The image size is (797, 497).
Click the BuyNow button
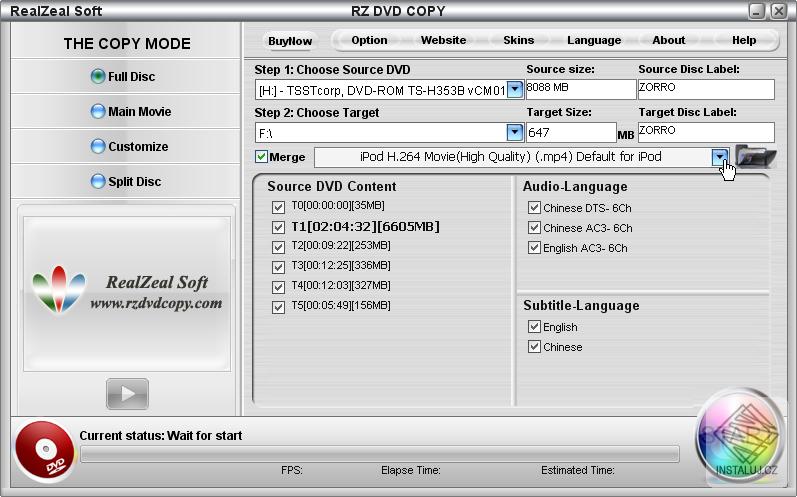click(x=290, y=41)
